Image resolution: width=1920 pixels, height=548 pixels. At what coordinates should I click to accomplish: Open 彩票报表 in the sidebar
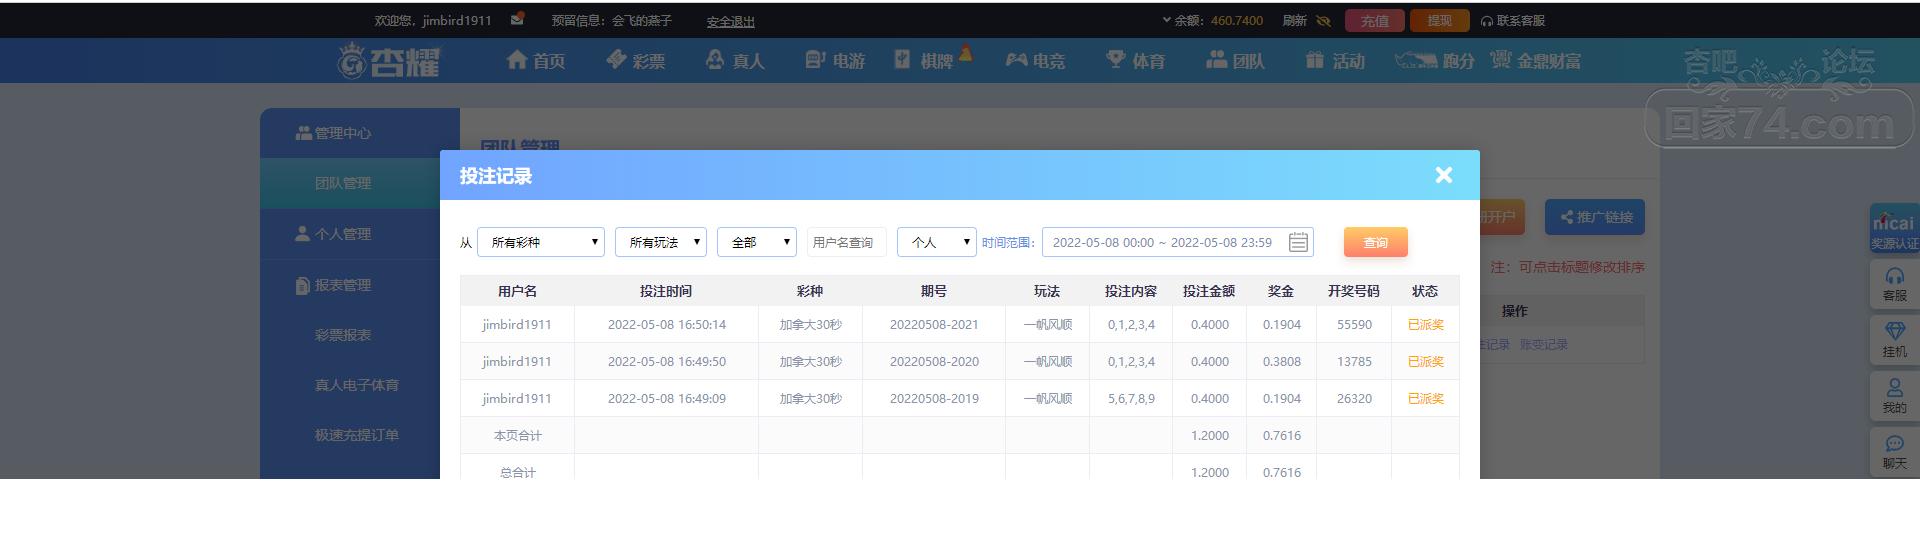[343, 335]
